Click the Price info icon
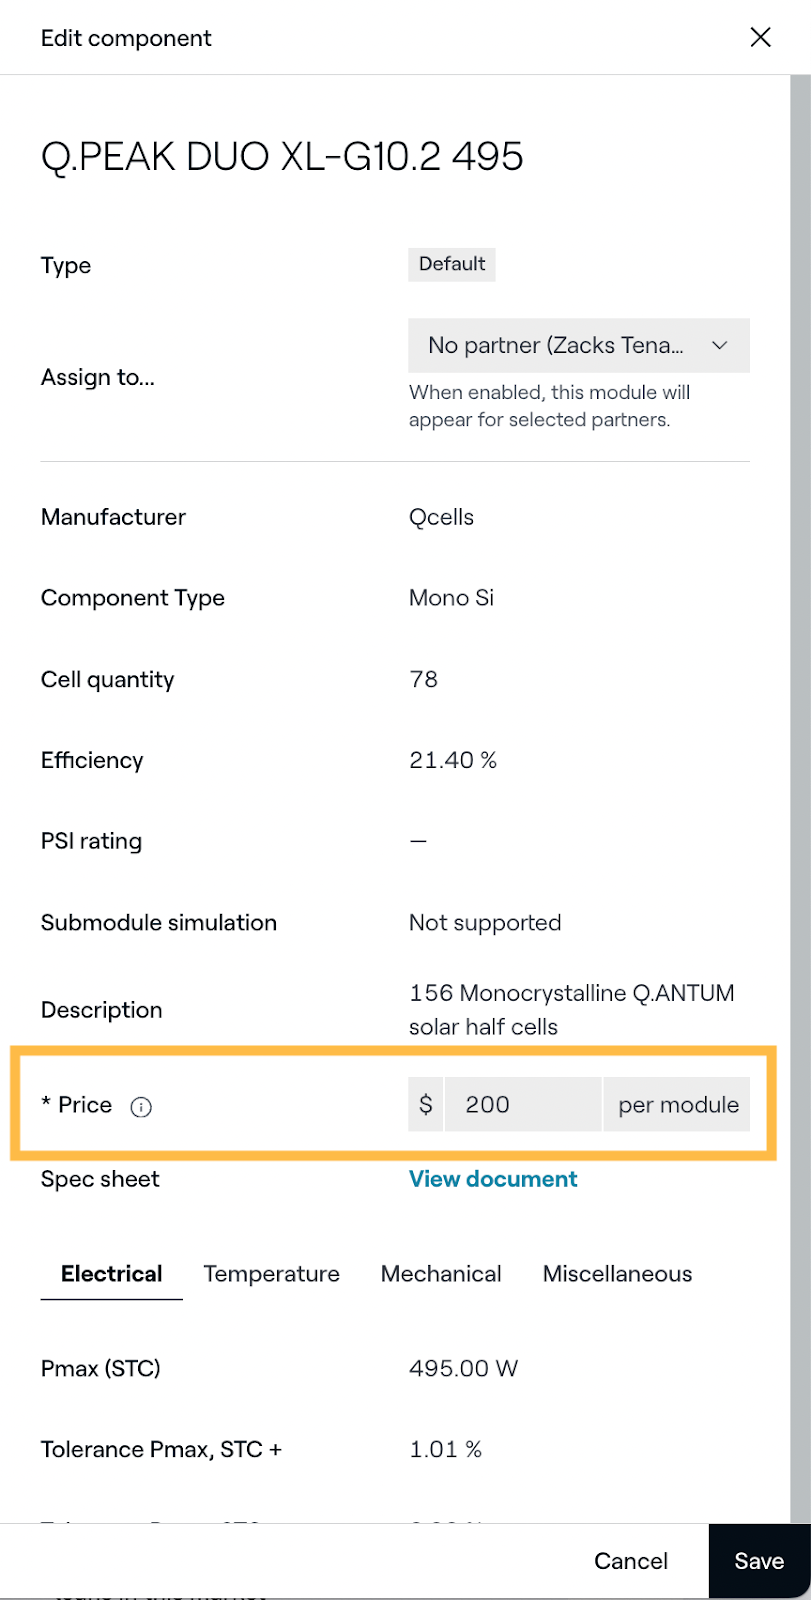 point(141,1106)
